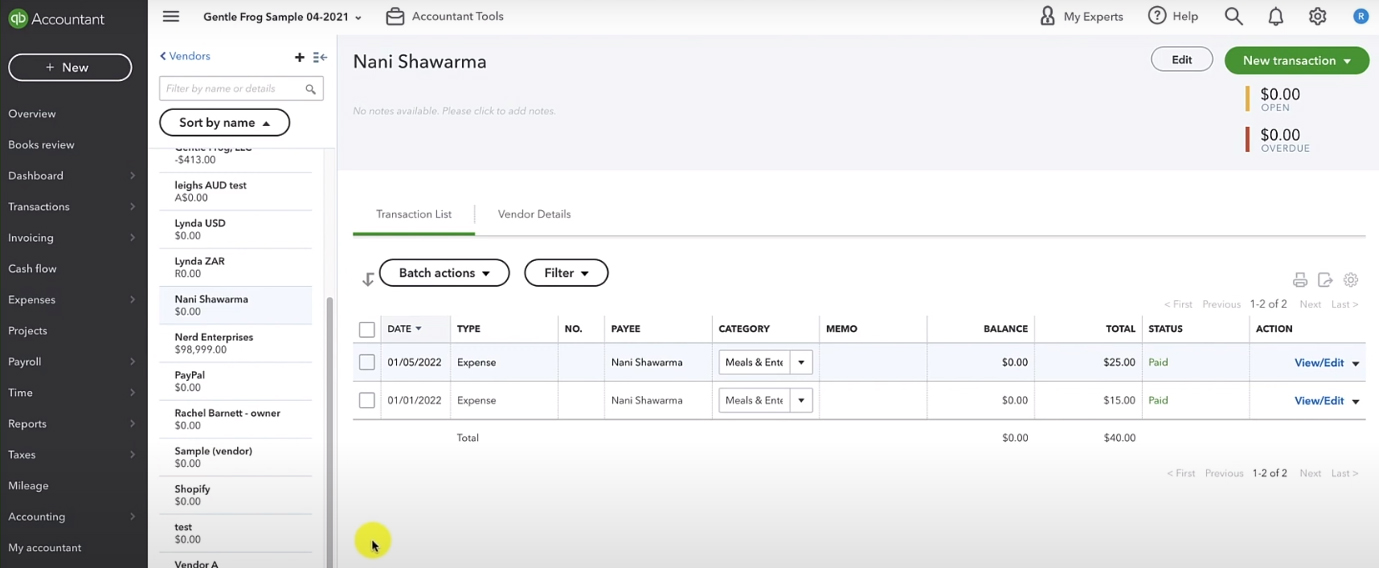Screen dimensions: 1379x568
Task: Collapse the vendor list panel icon
Action: (320, 57)
